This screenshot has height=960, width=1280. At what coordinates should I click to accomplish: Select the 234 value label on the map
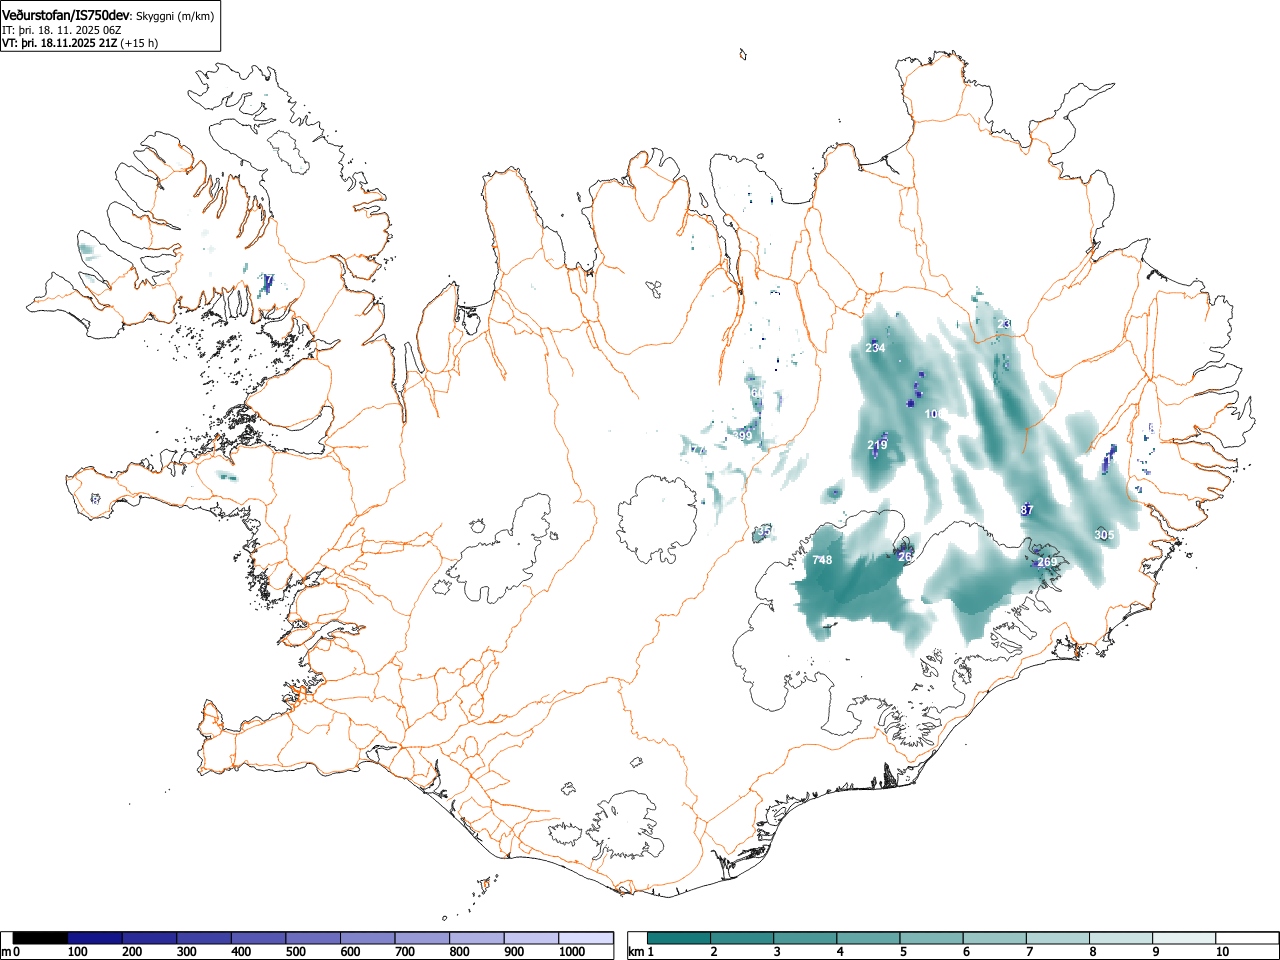tap(875, 348)
